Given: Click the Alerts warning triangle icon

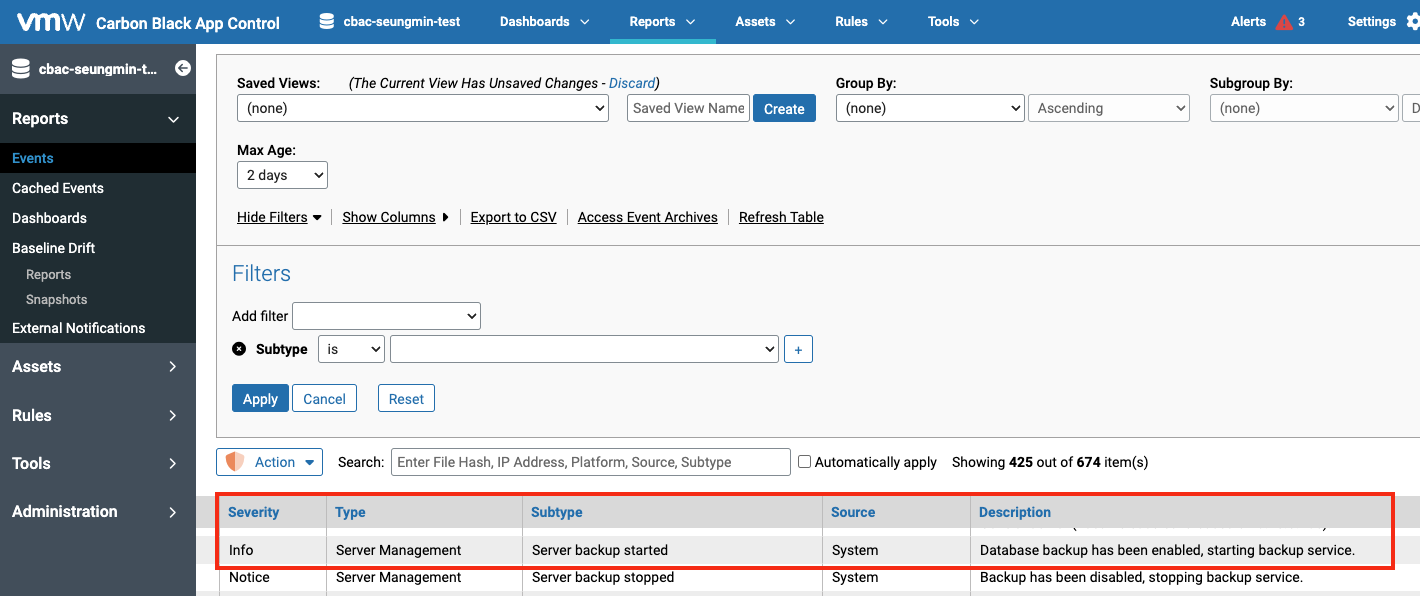Looking at the screenshot, I should (1284, 22).
